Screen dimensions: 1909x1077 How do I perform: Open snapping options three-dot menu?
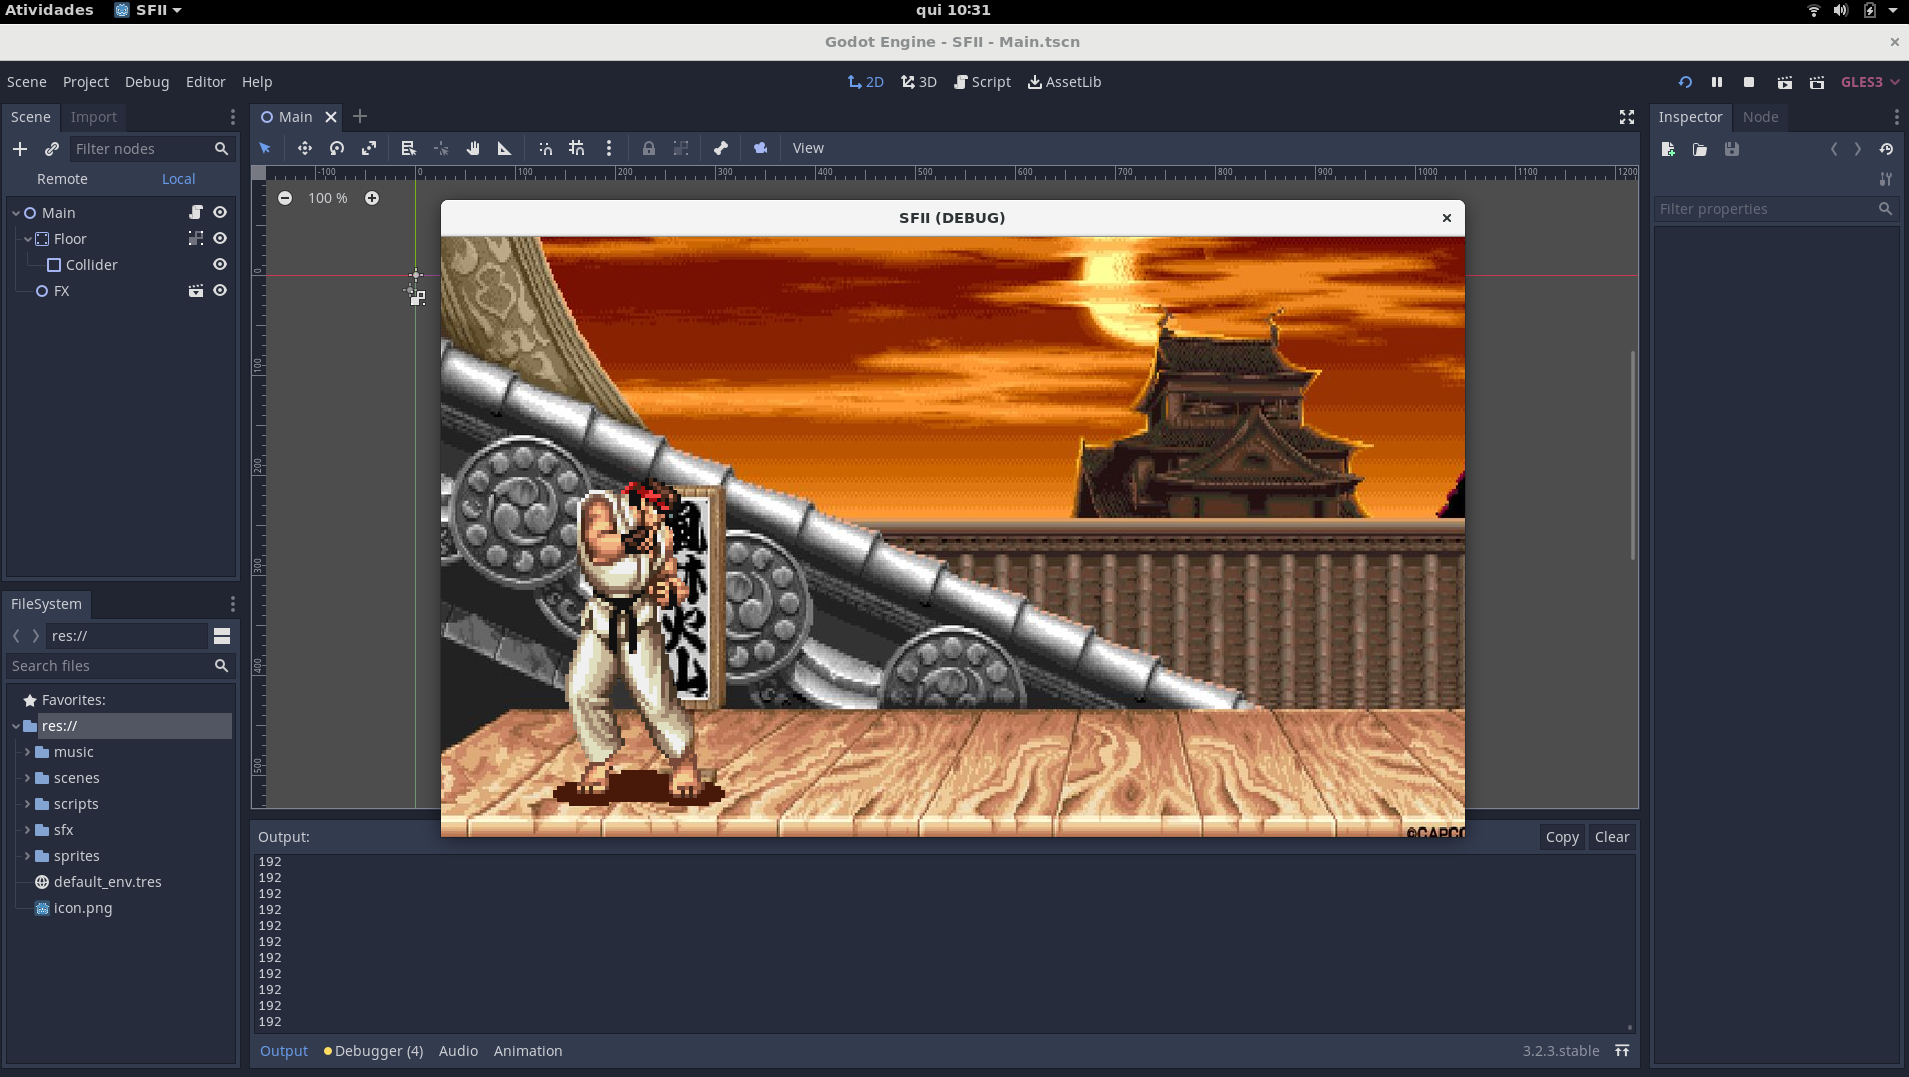[x=609, y=148]
